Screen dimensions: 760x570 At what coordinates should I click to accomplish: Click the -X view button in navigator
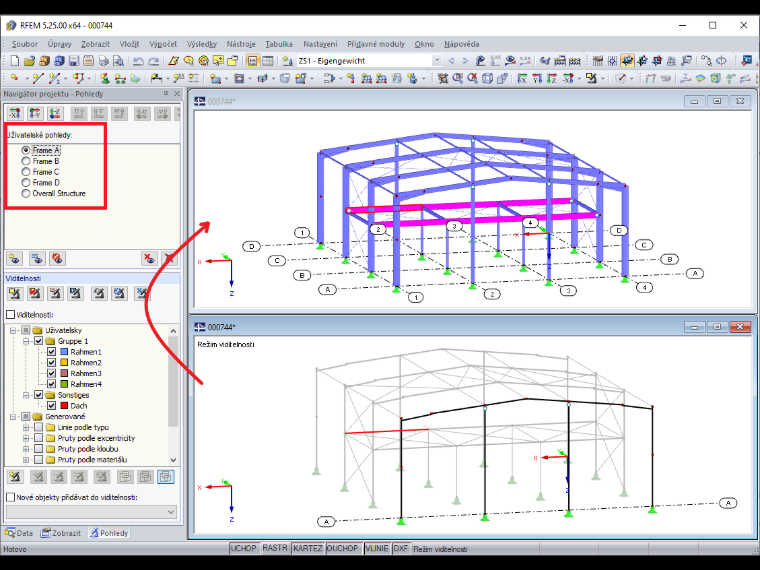tap(15, 113)
